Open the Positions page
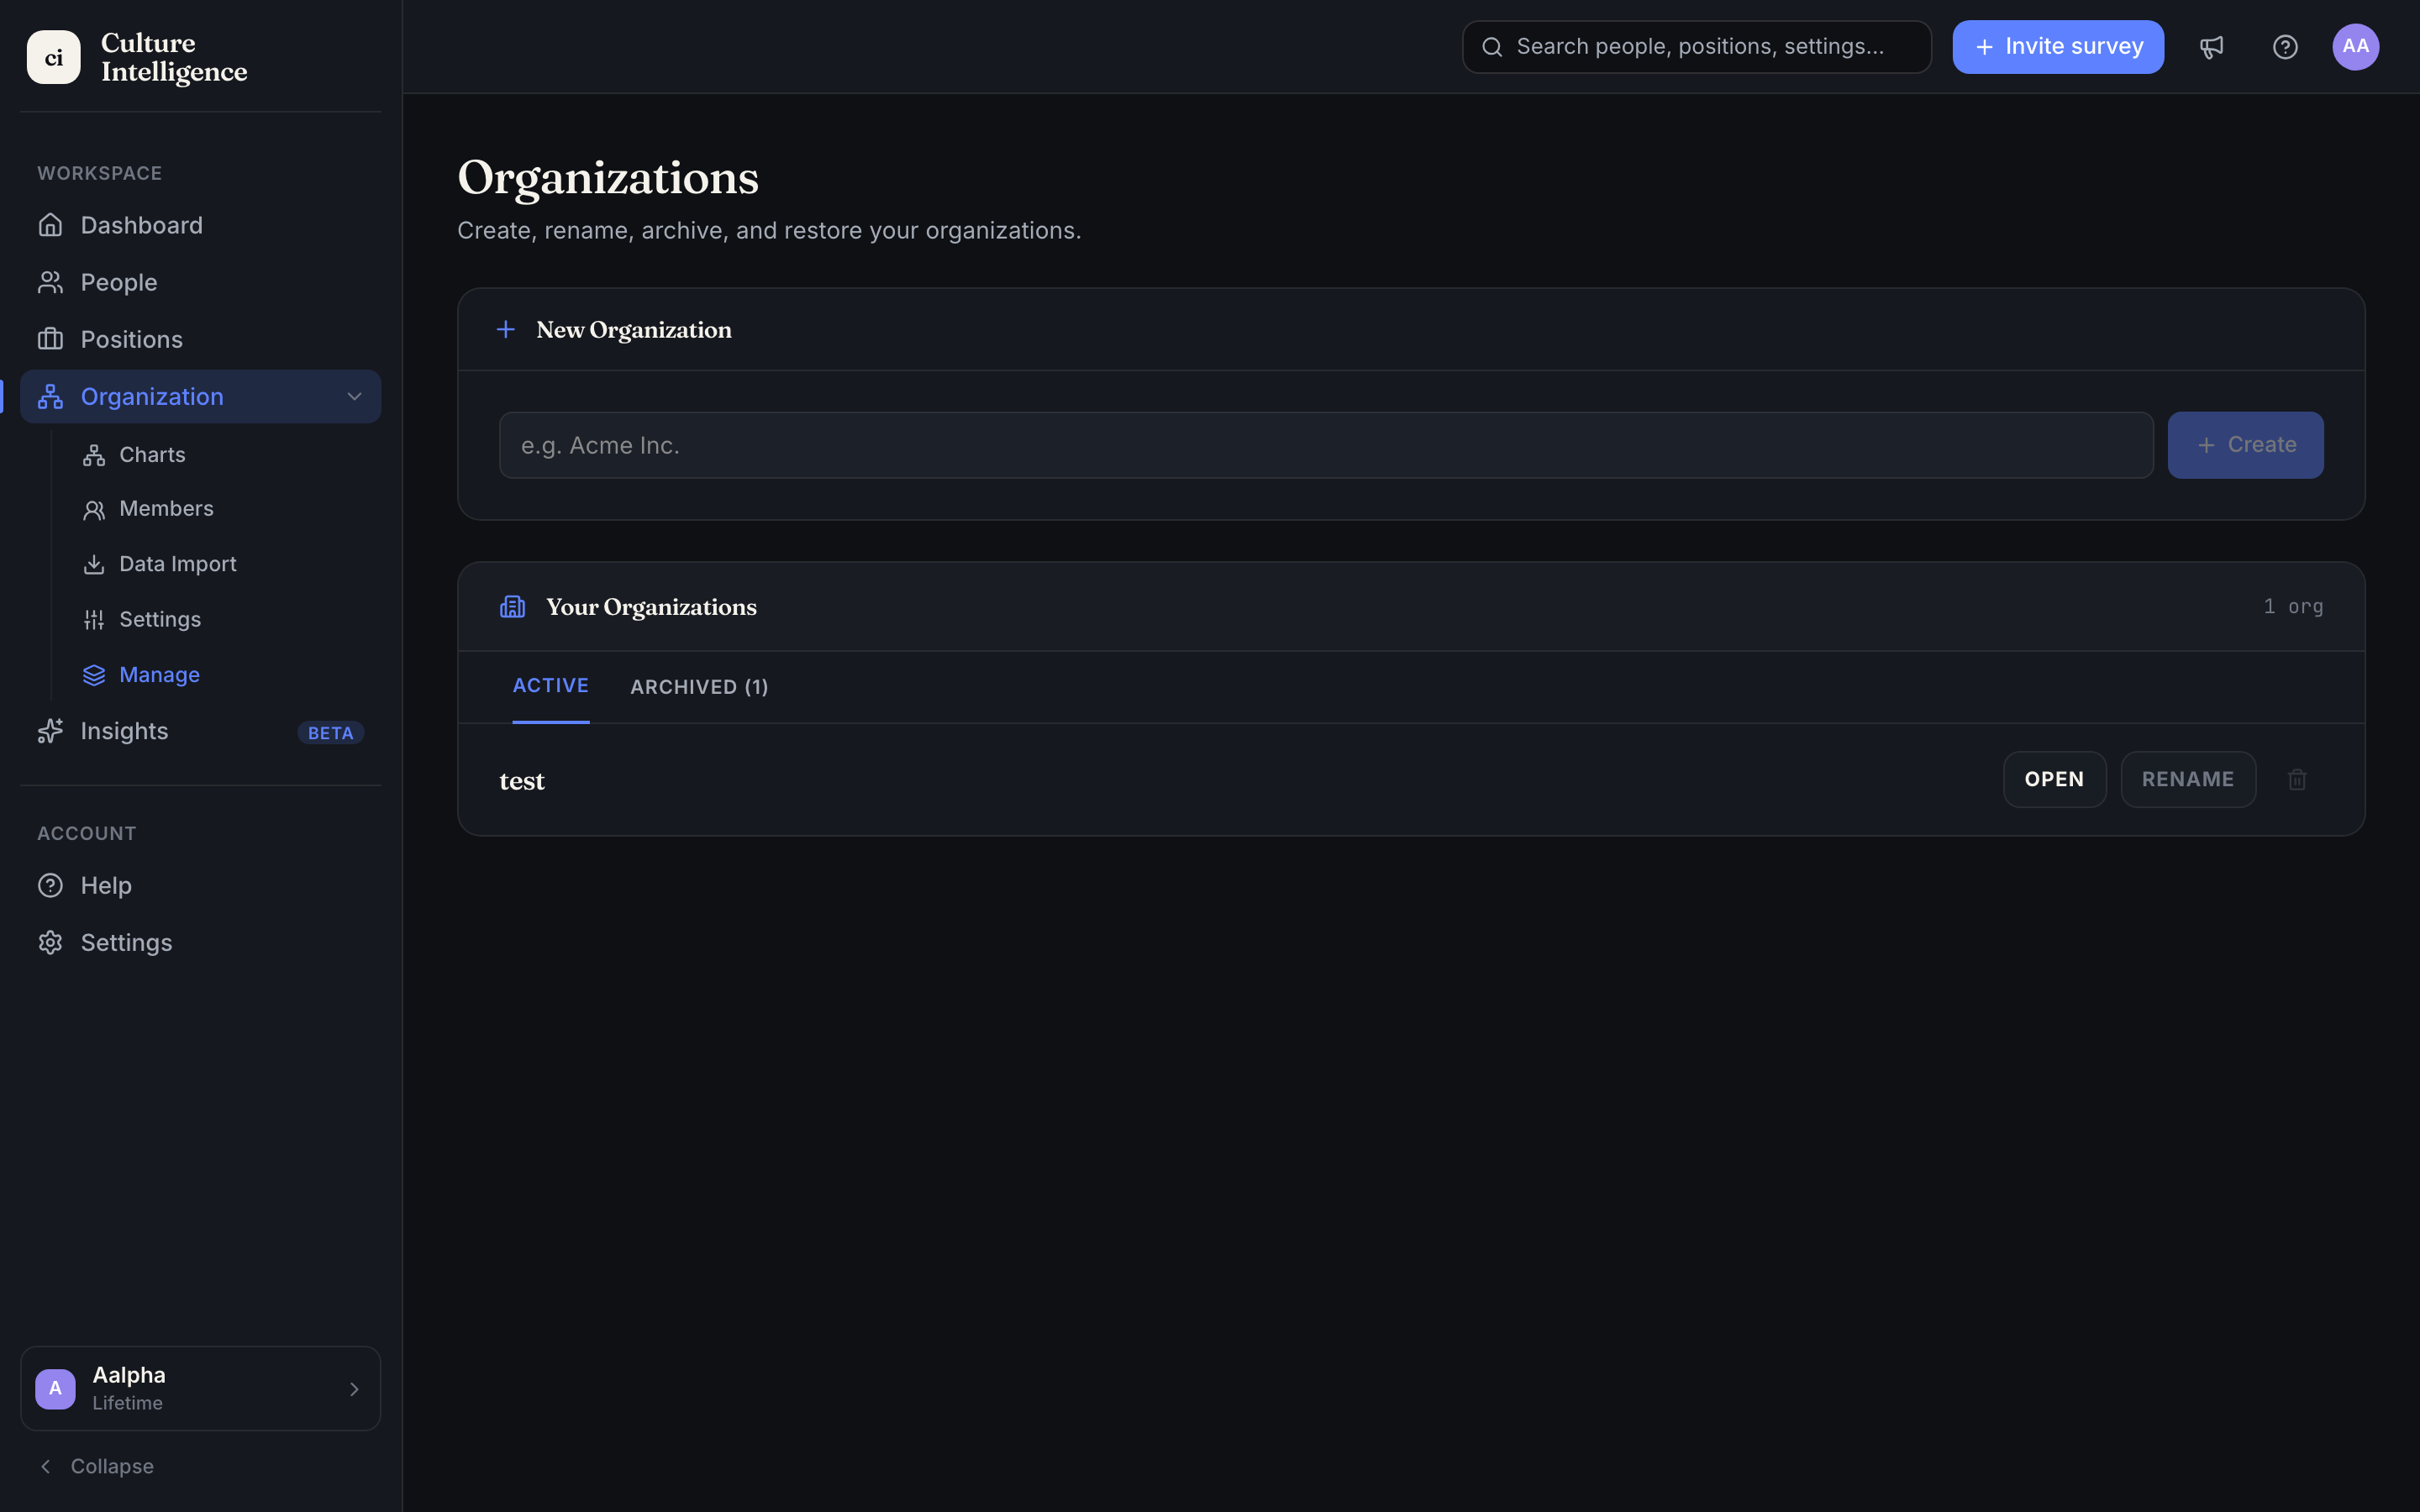 200,339
